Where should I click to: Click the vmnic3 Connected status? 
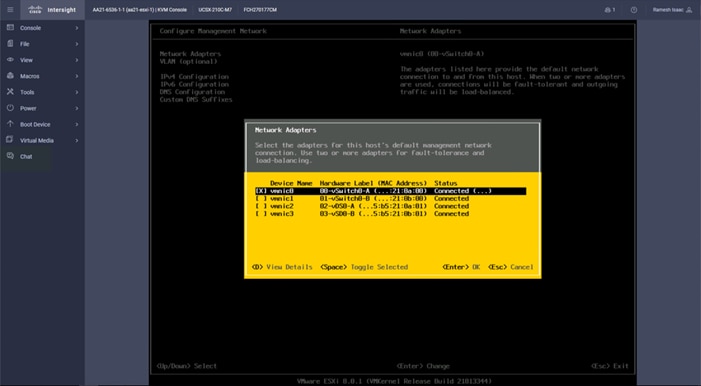(452, 214)
